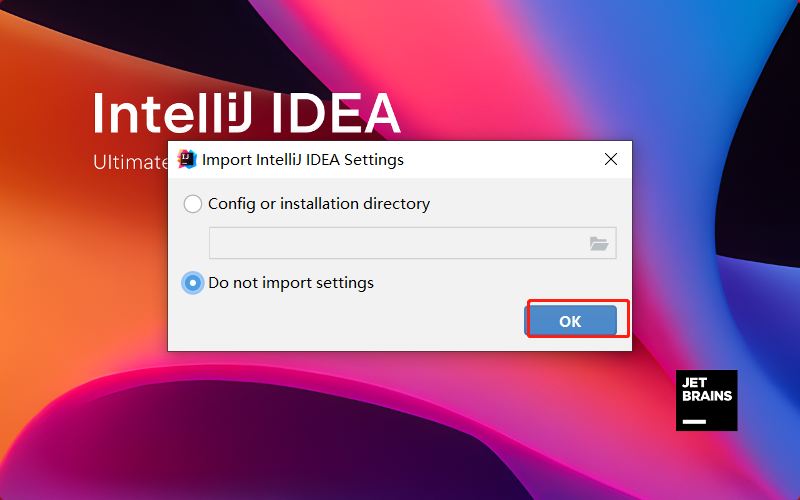Viewport: 800px width, 500px height.
Task: Select the Config or installation directory radio button
Action: point(193,204)
